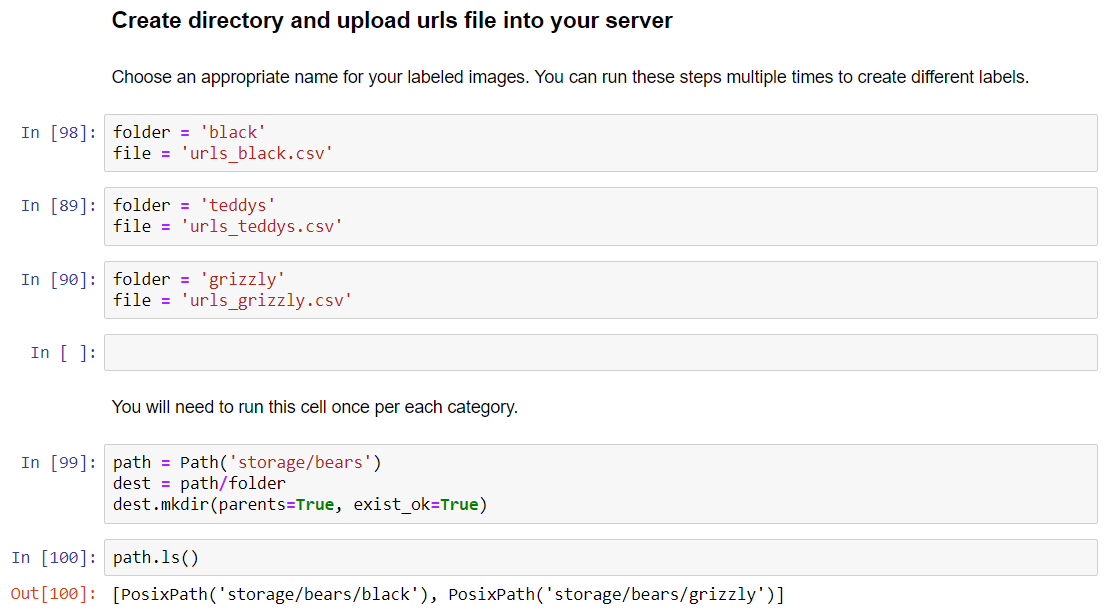This screenshot has height=614, width=1112.
Task: Click the empty code cell
Action: click(601, 352)
